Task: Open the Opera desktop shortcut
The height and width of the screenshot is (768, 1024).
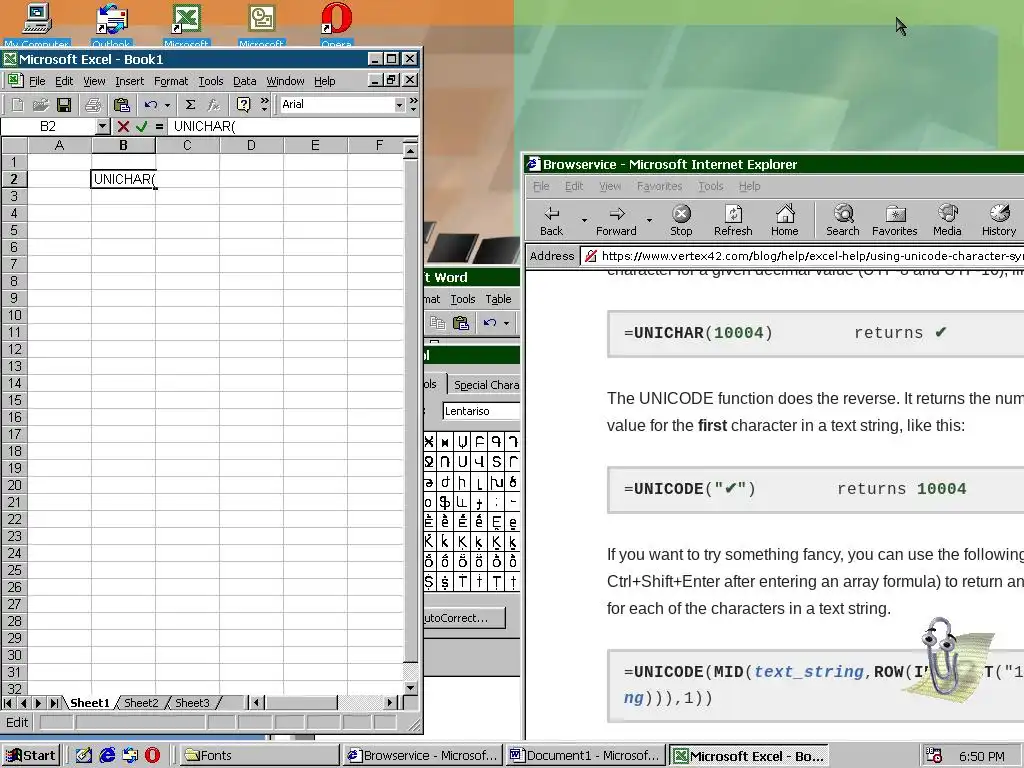Action: [336, 25]
